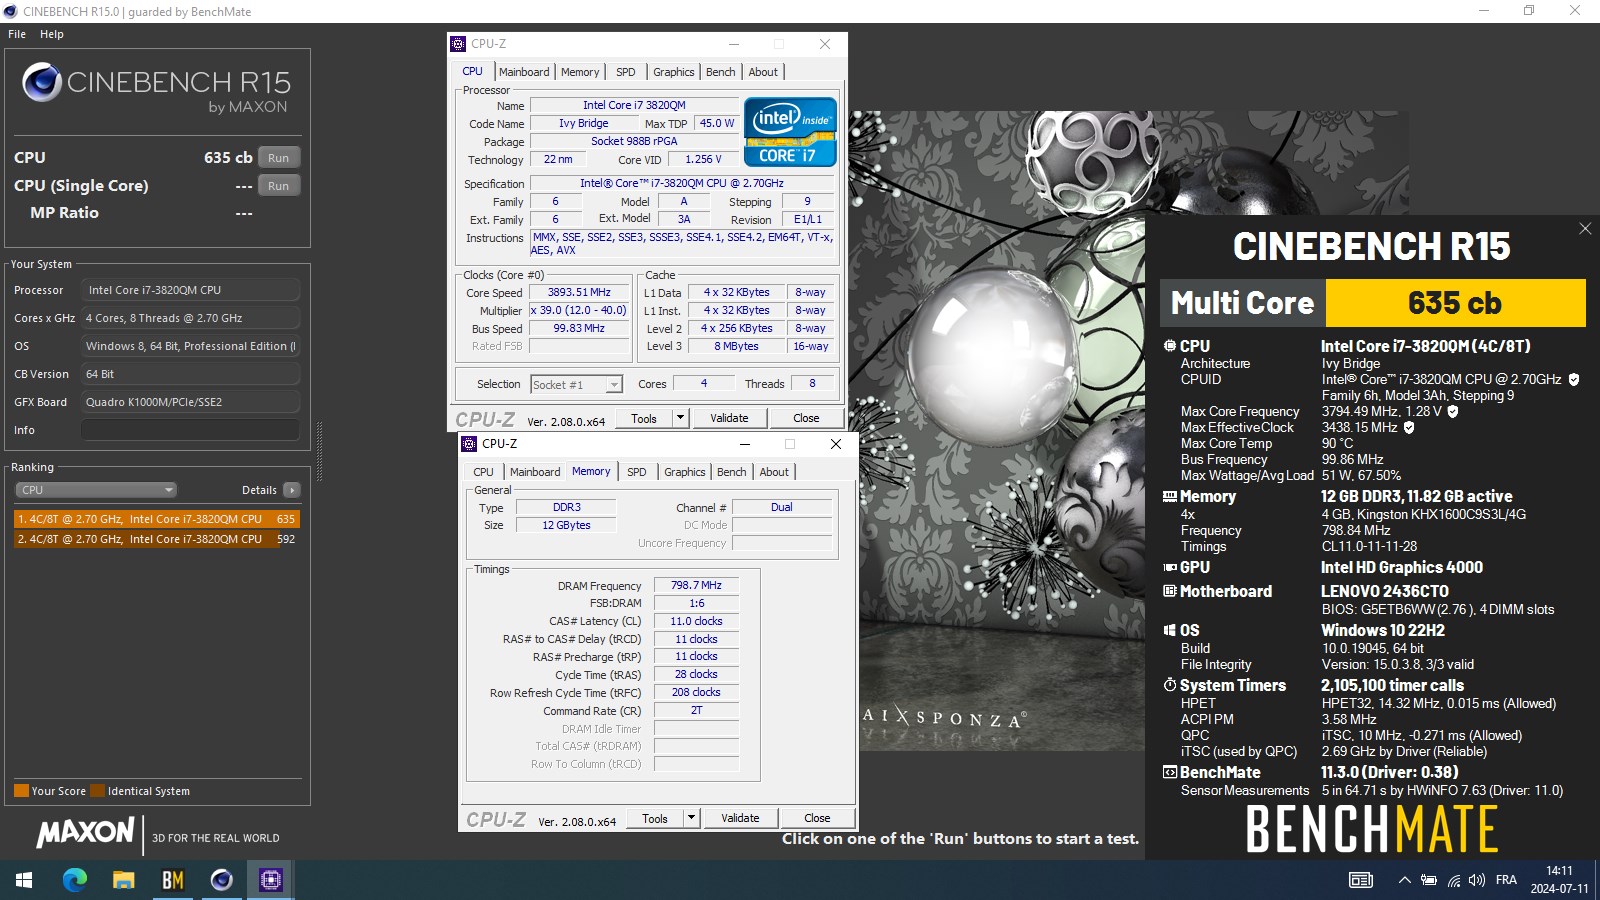The height and width of the screenshot is (900, 1600).
Task: Click the Intel Core i7 inside badge
Action: pos(790,131)
